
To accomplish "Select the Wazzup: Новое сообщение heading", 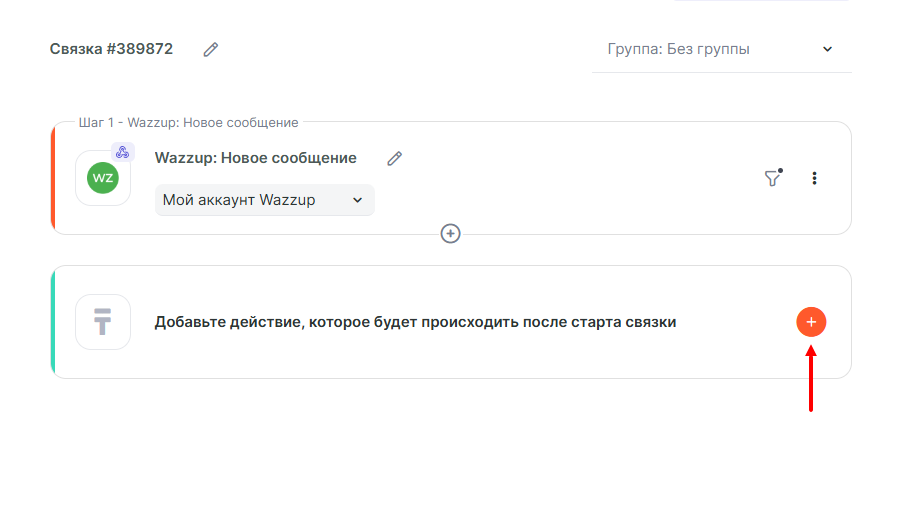I will pos(255,158).
